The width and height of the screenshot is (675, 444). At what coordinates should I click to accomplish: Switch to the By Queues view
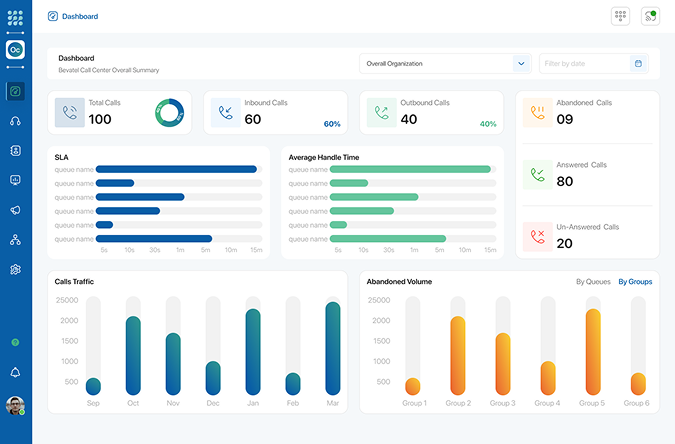[x=593, y=282]
